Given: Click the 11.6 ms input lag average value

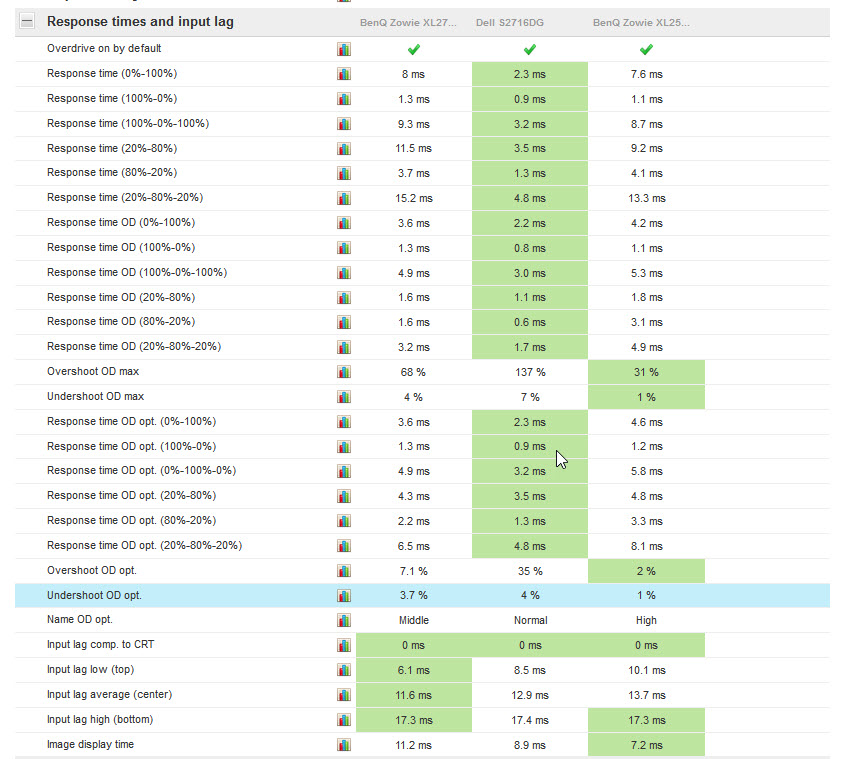Looking at the screenshot, I should click(x=413, y=695).
